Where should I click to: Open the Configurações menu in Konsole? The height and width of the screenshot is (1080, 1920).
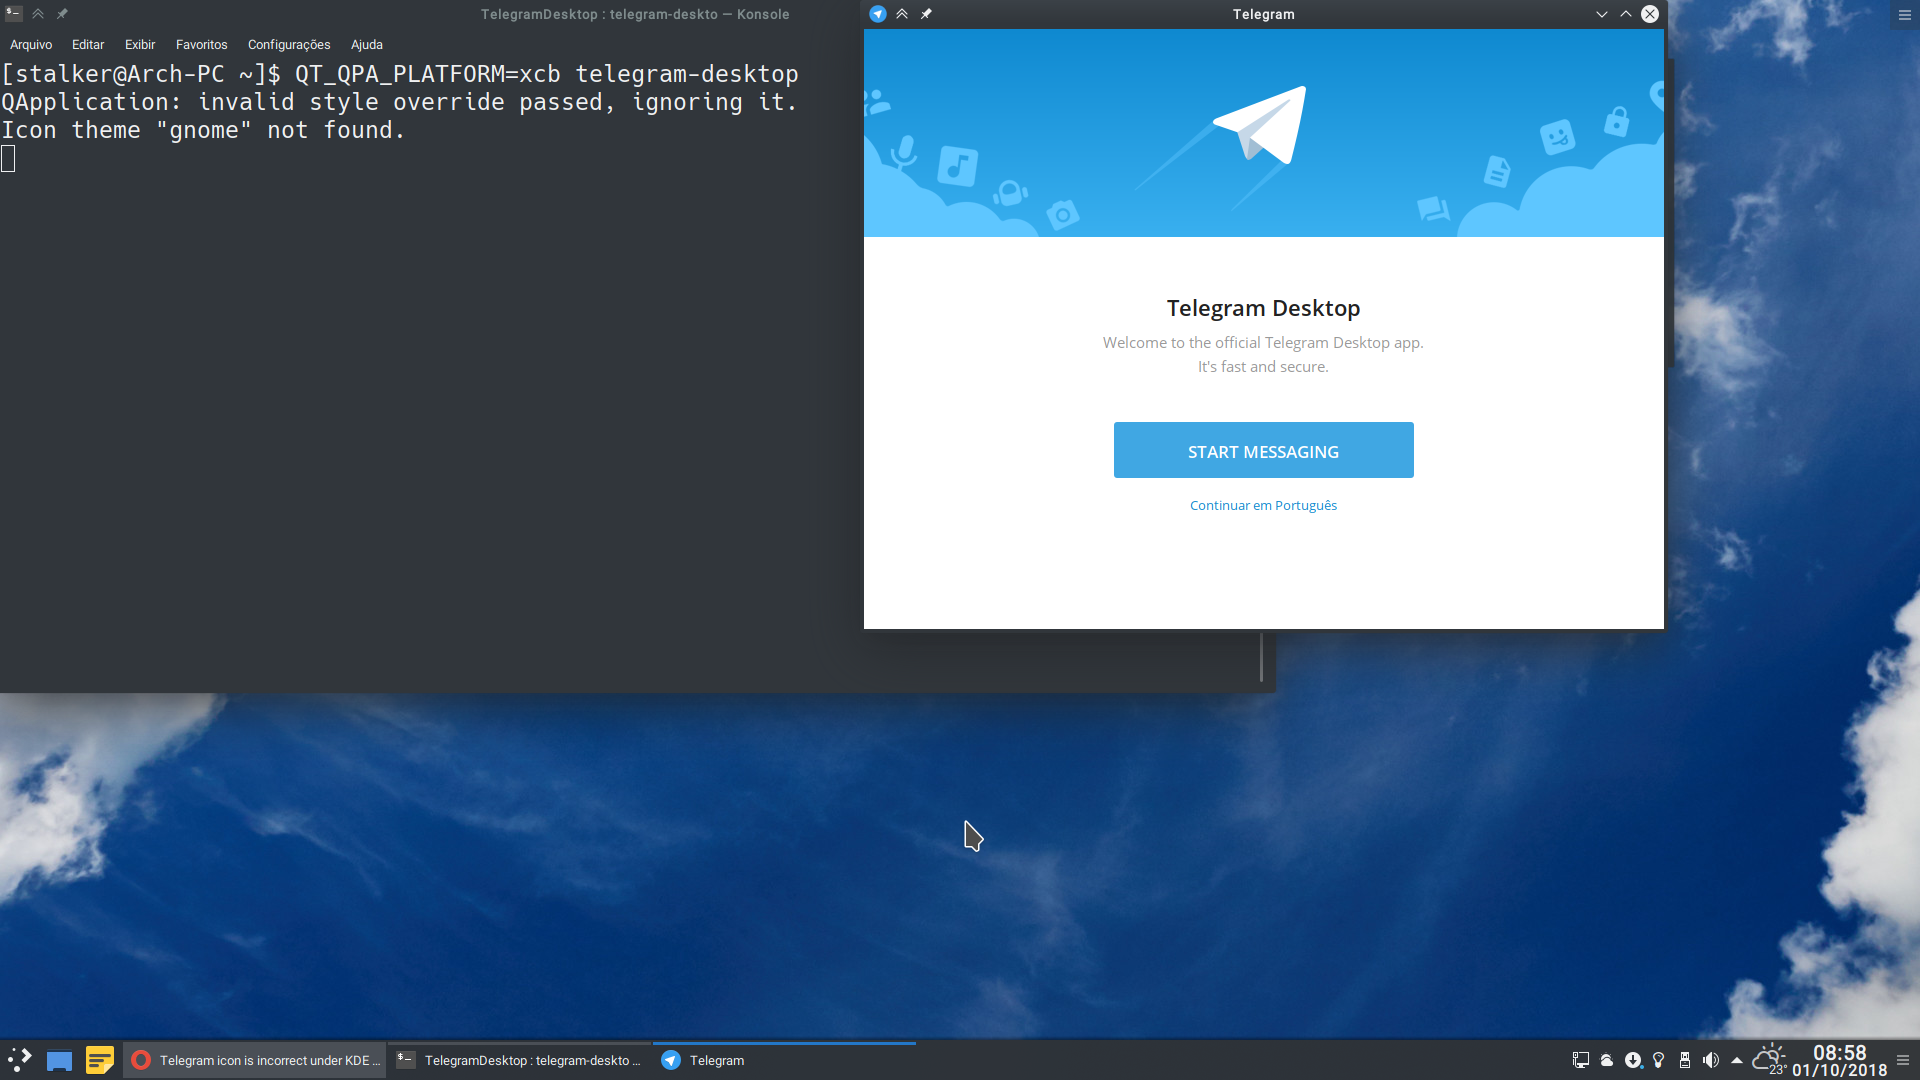[x=289, y=44]
